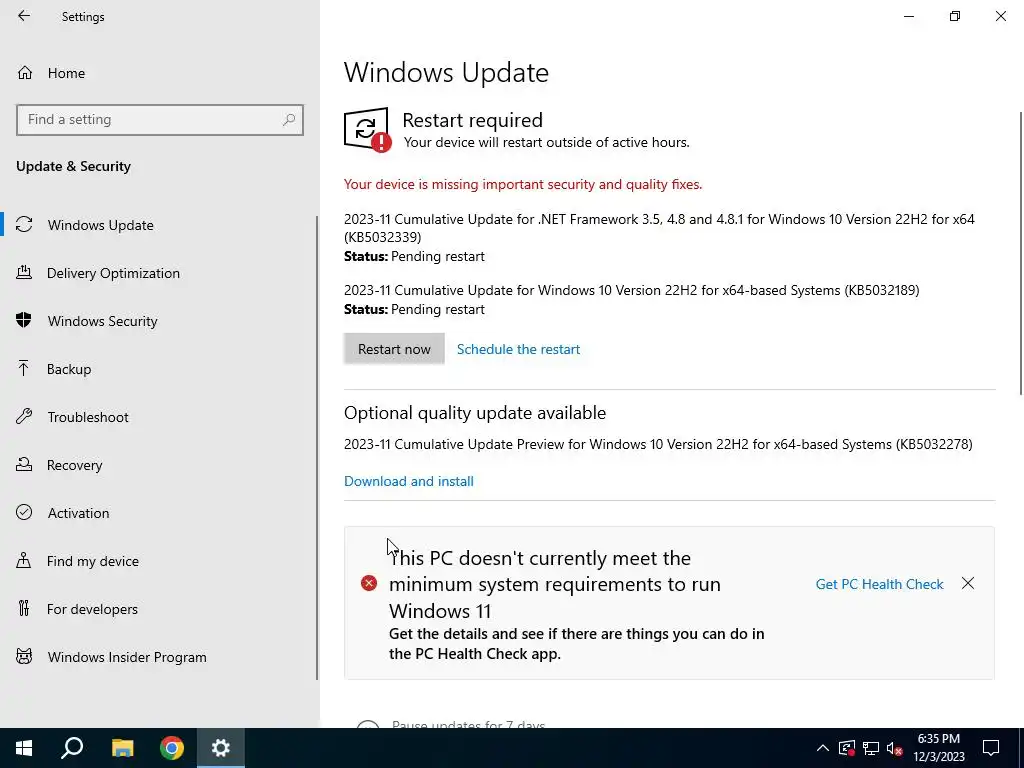Image resolution: width=1024 pixels, height=768 pixels.
Task: Click the red error icon in Windows 11 banner
Action: tap(369, 583)
